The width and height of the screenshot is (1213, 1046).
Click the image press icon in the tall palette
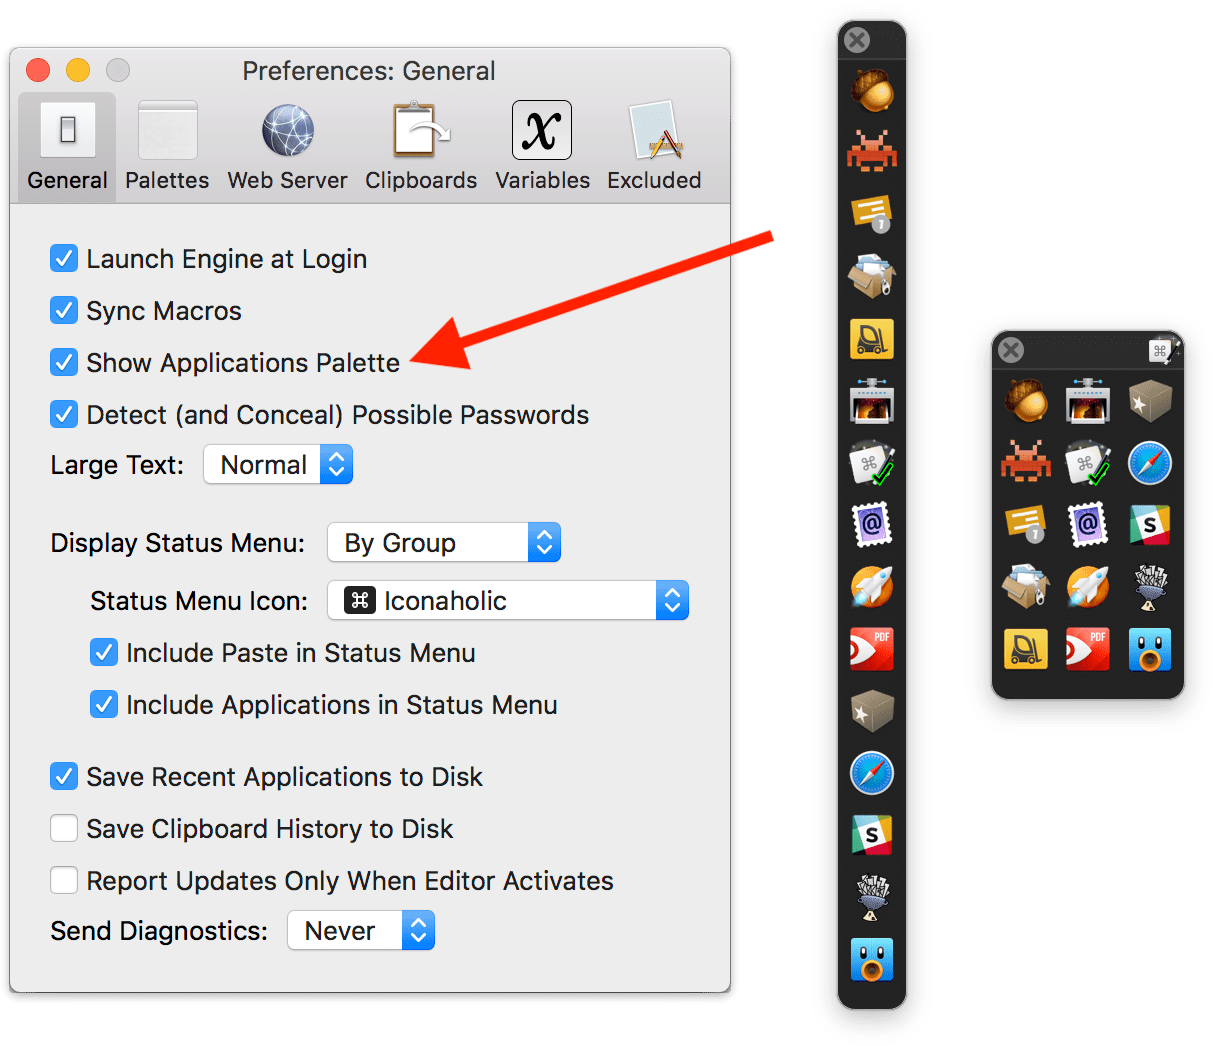click(872, 401)
